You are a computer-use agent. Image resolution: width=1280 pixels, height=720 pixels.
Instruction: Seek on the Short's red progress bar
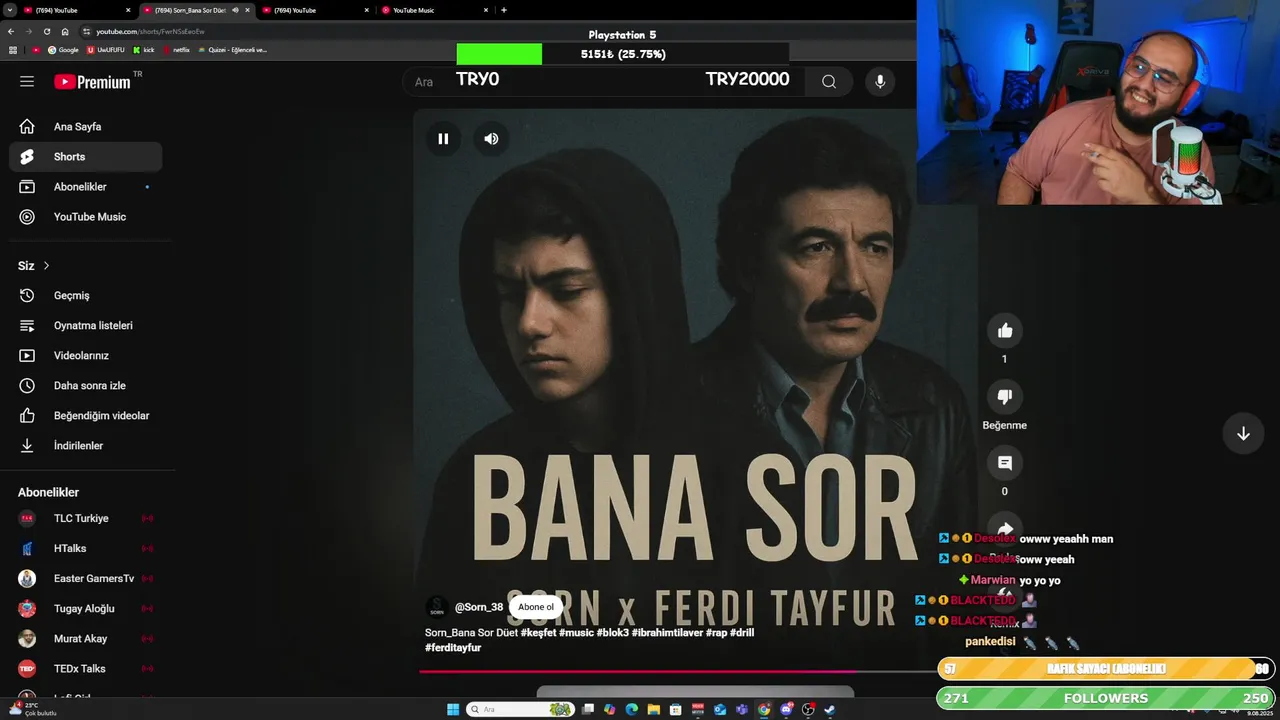(x=678, y=671)
